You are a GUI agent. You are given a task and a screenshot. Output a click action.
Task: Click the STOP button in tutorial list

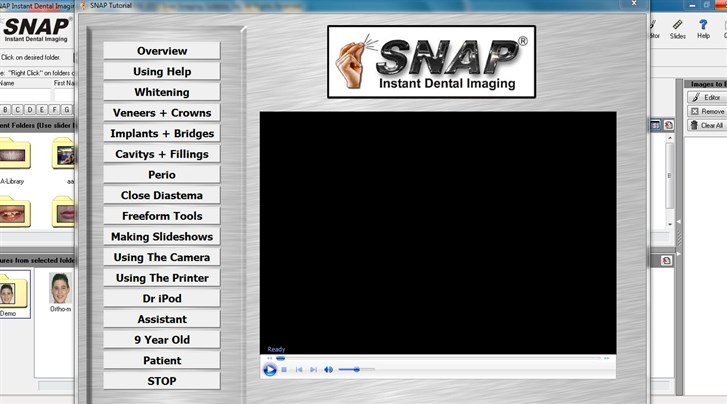click(162, 381)
